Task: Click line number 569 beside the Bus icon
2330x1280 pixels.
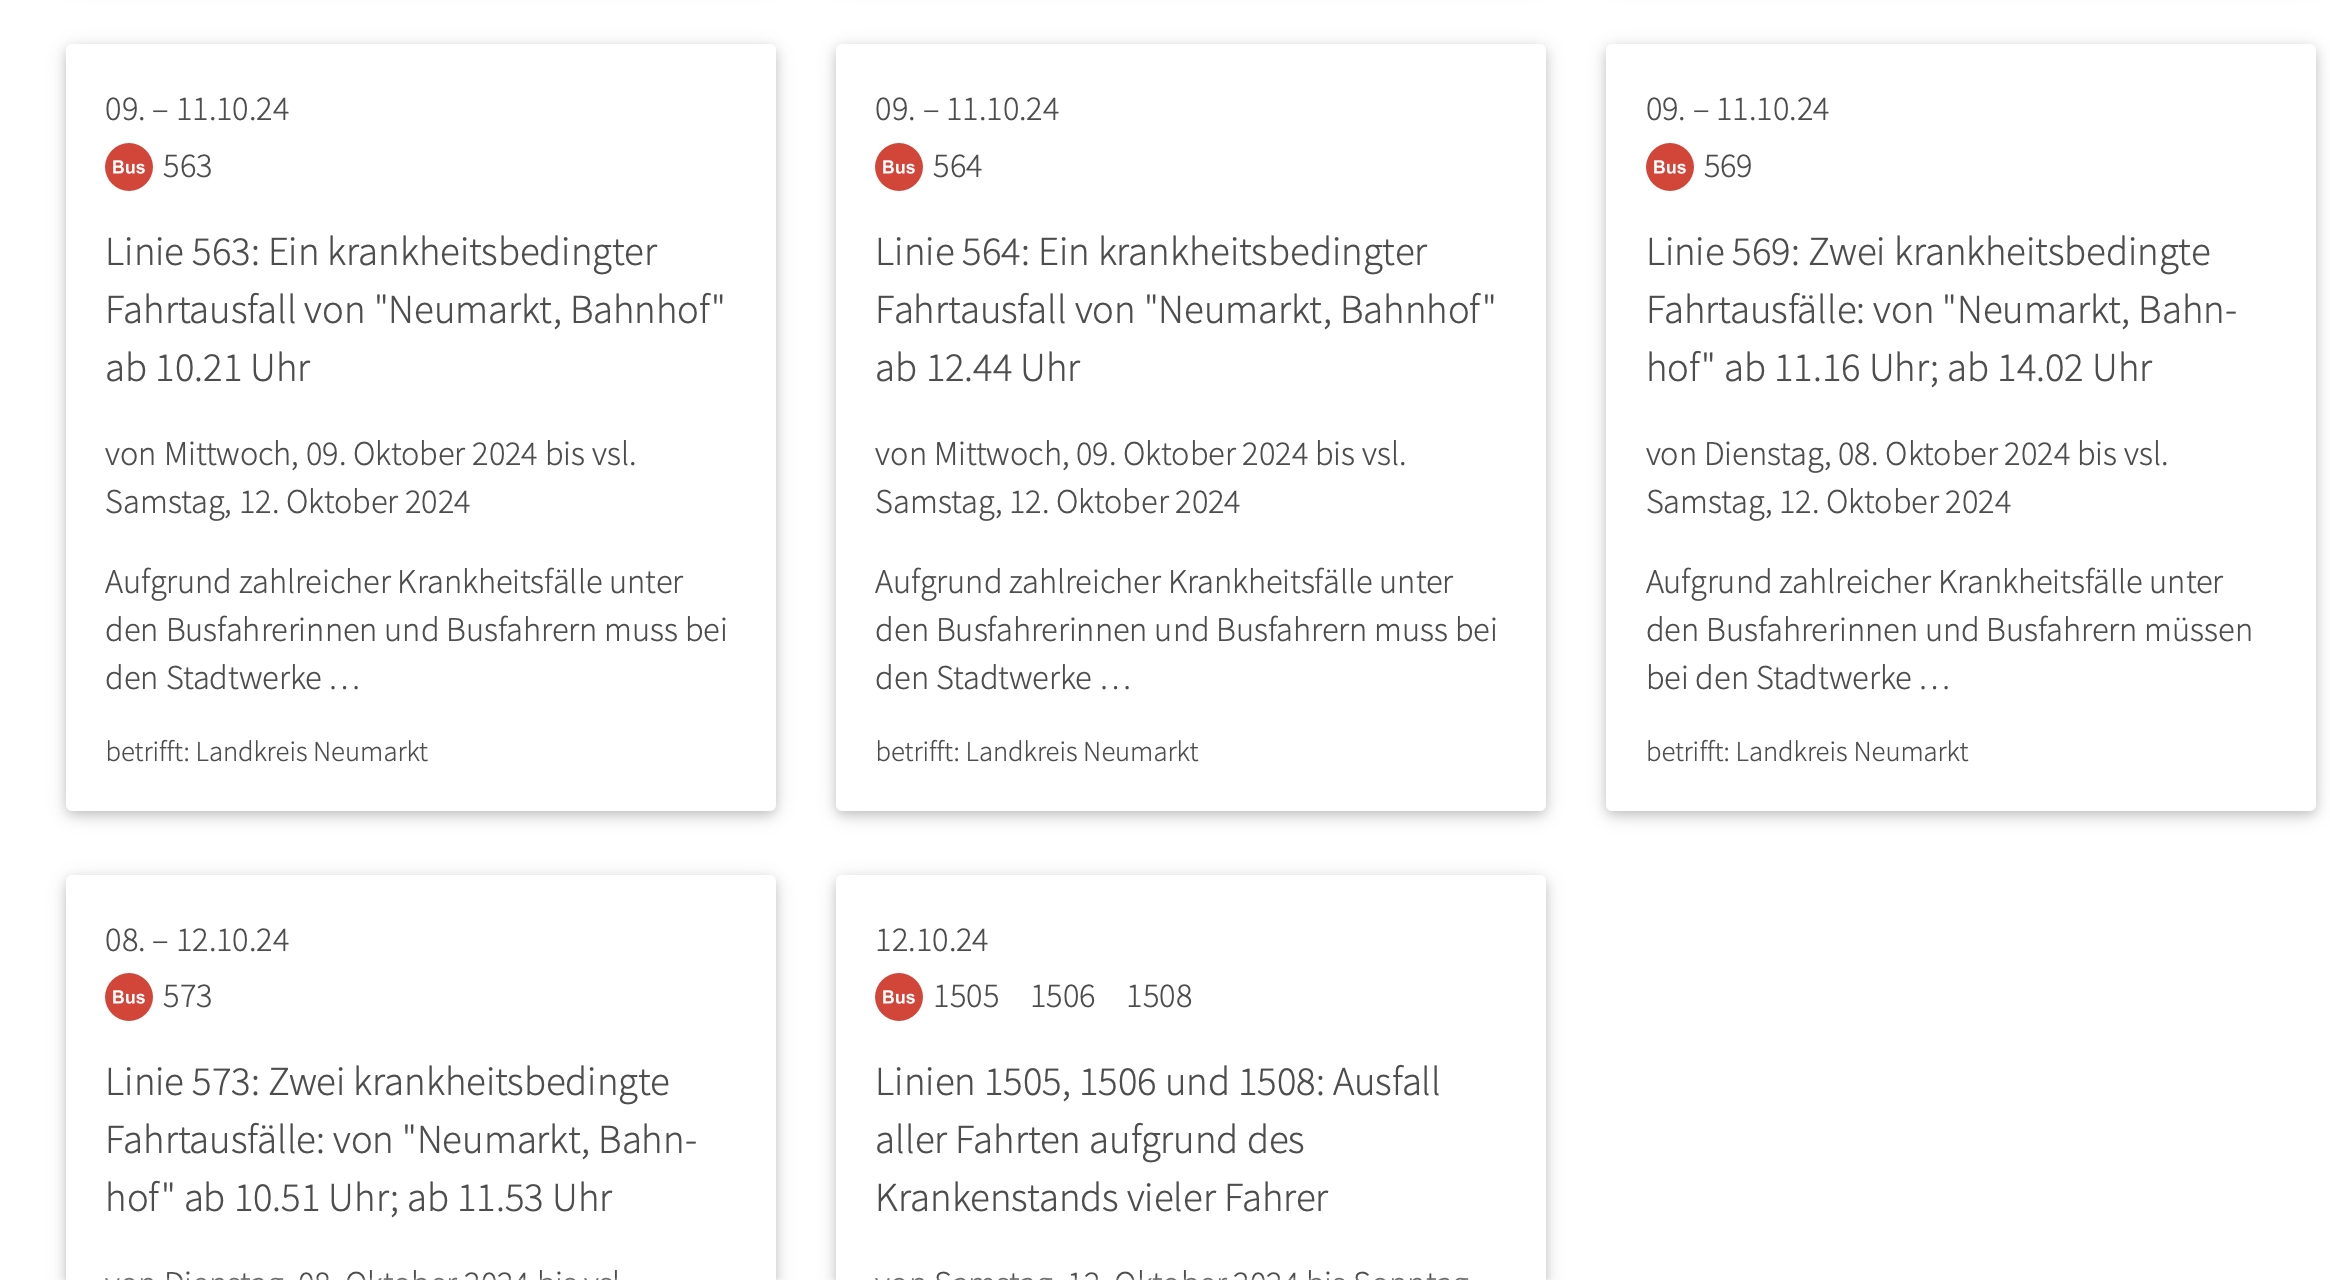Action: pos(1728,166)
